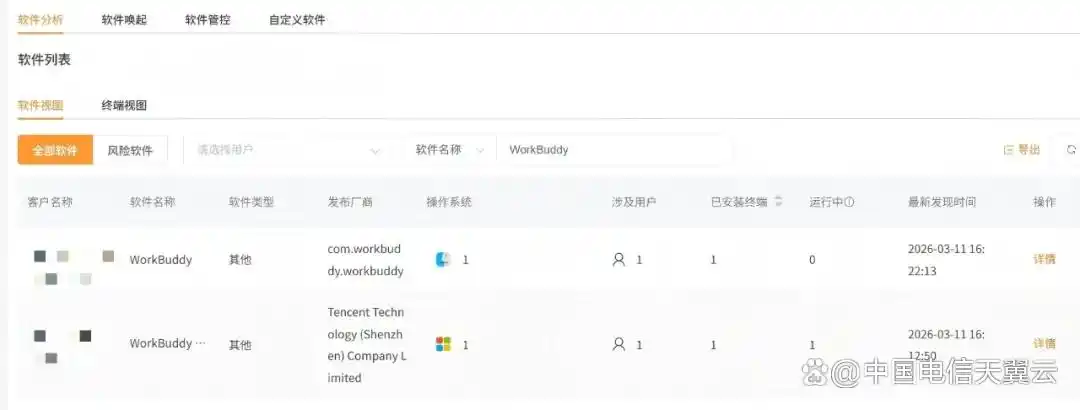Click the 全部软件 filter button
The width and height of the screenshot is (1080, 410).
pyautogui.click(x=55, y=150)
